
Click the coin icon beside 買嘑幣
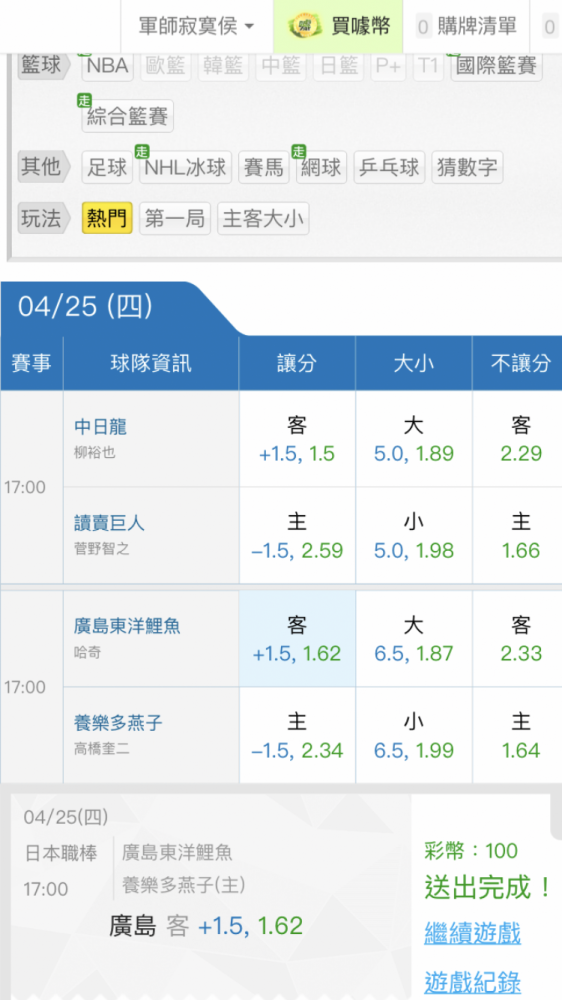tap(304, 26)
